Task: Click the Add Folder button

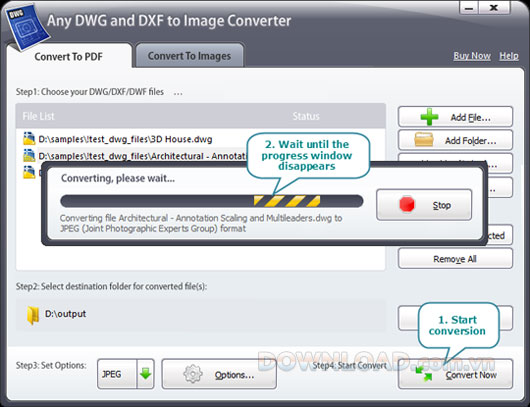Action: 455,140
